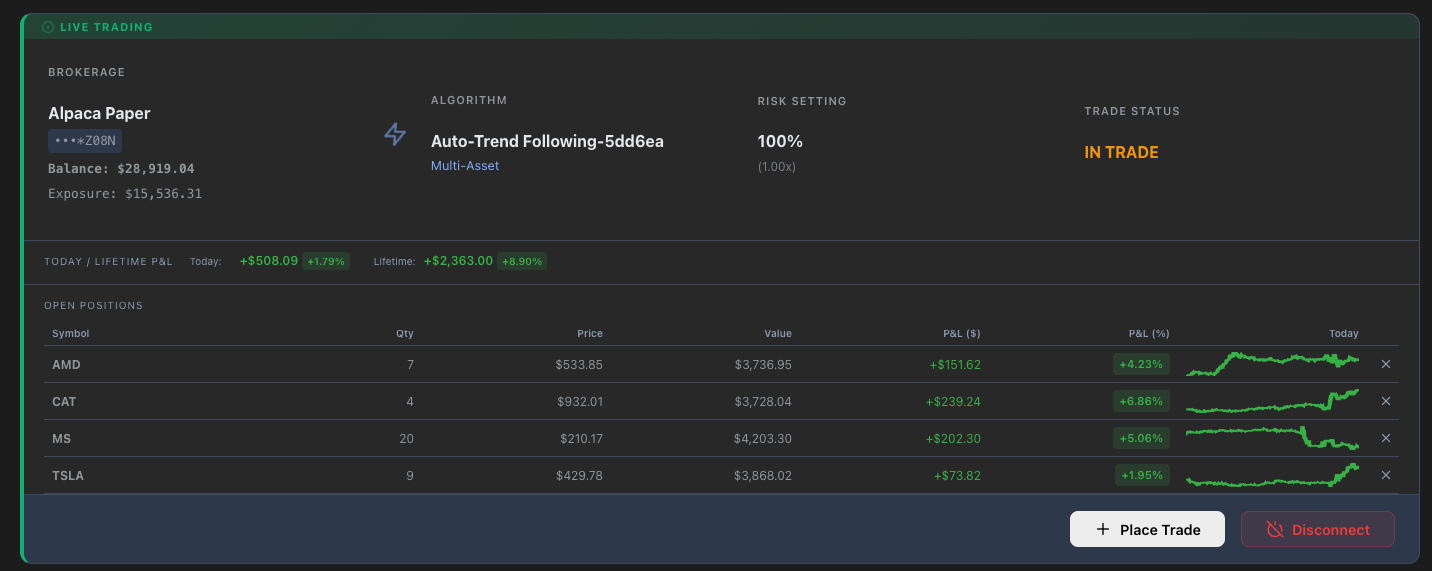1432x571 pixels.
Task: Click the IN TRADE status text
Action: pyautogui.click(x=1121, y=153)
